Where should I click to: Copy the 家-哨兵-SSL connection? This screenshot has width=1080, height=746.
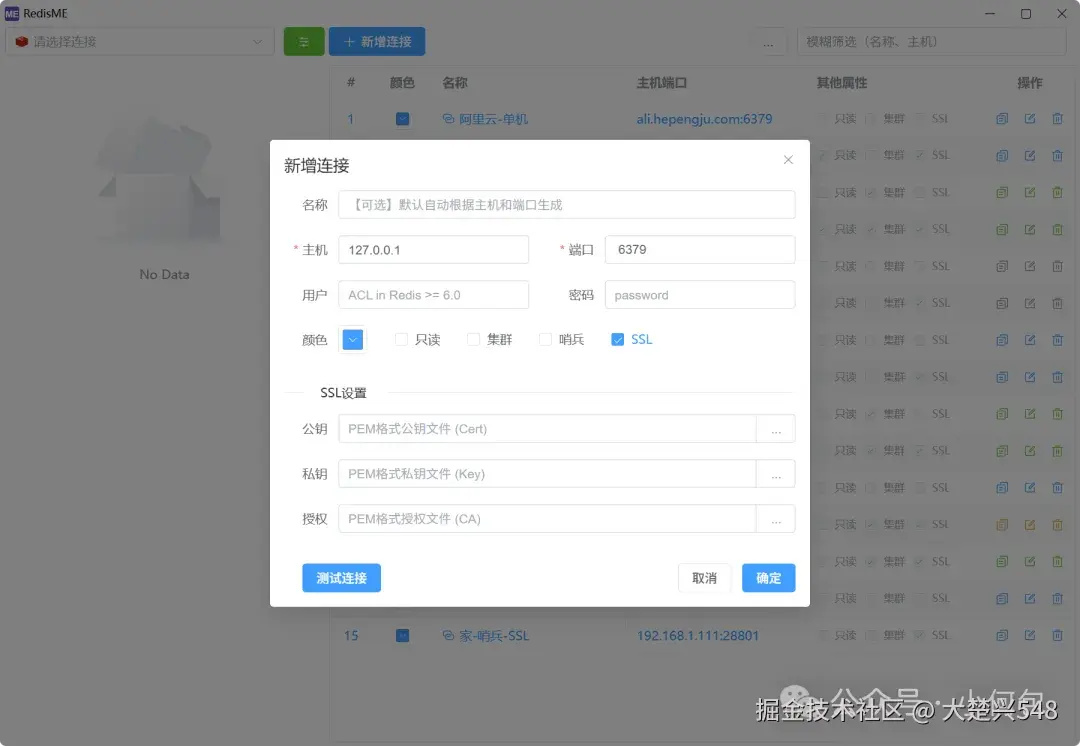1002,635
